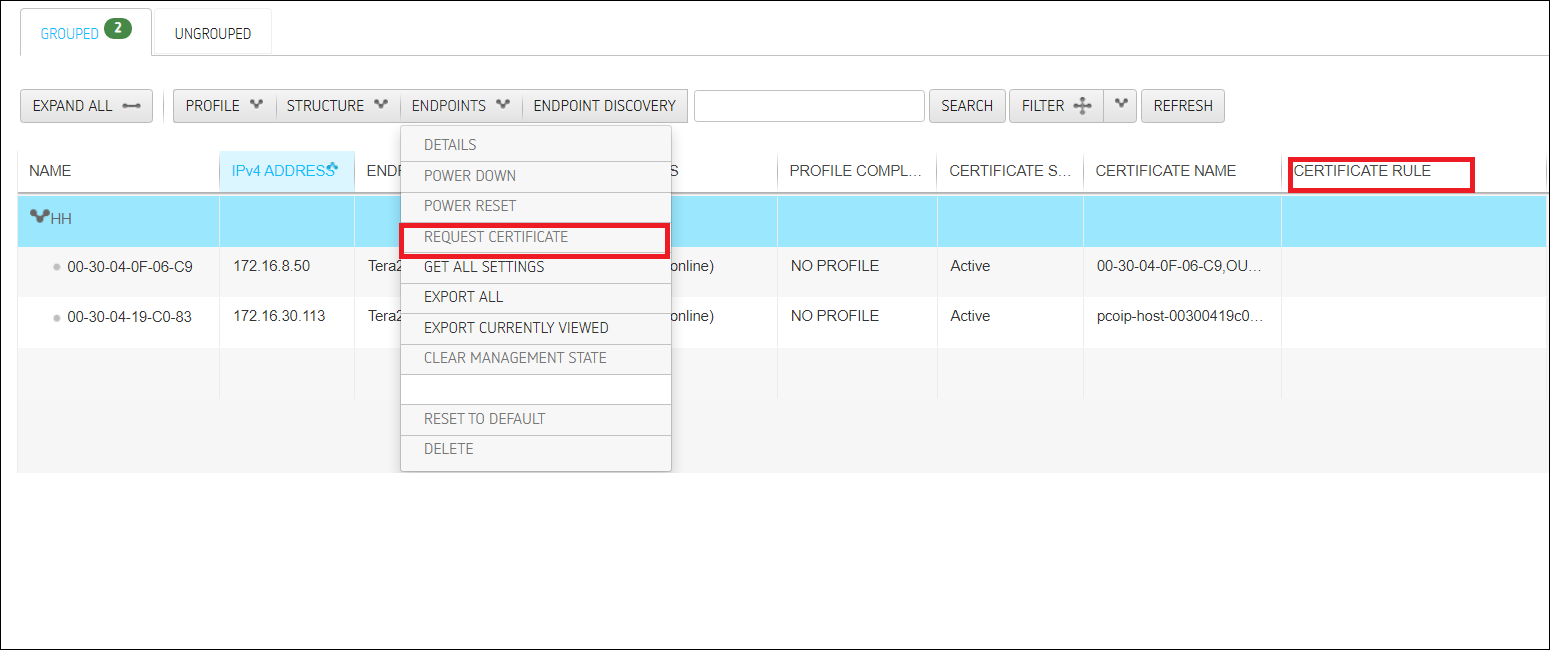Switch to the GROUPED tab
Screen dimensions: 1550x650
pyautogui.click(x=86, y=33)
